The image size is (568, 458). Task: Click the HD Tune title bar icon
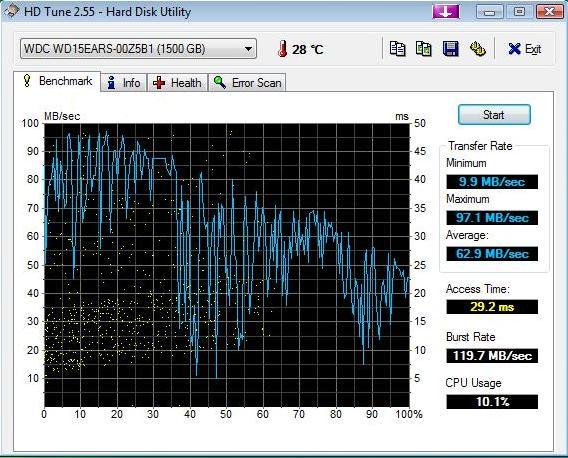[11, 11]
